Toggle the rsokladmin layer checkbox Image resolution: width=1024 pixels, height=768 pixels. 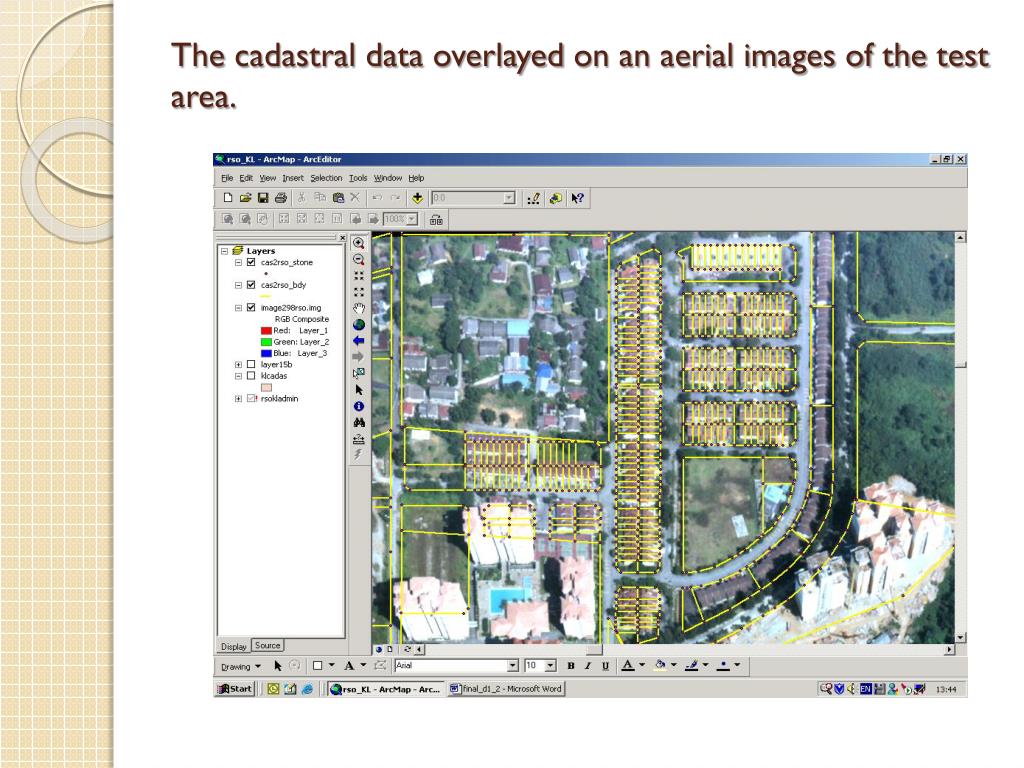[x=251, y=398]
